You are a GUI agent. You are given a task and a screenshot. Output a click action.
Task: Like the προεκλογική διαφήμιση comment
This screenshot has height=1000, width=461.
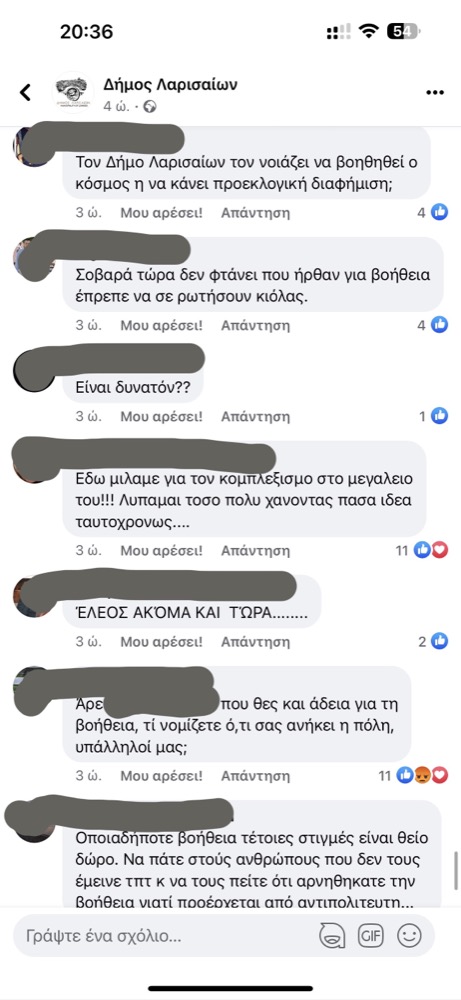tap(161, 212)
